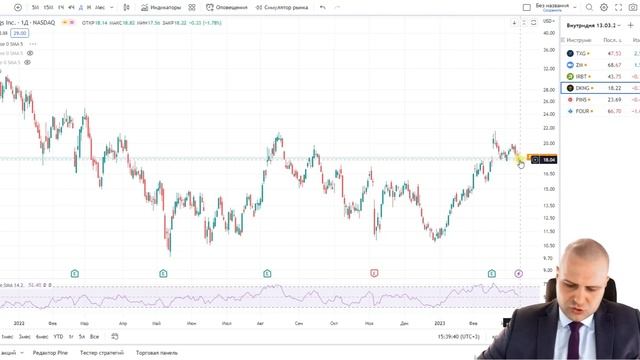Click the flag icons next to the NASDAQ title
640x360 pixels.
click(x=68, y=23)
